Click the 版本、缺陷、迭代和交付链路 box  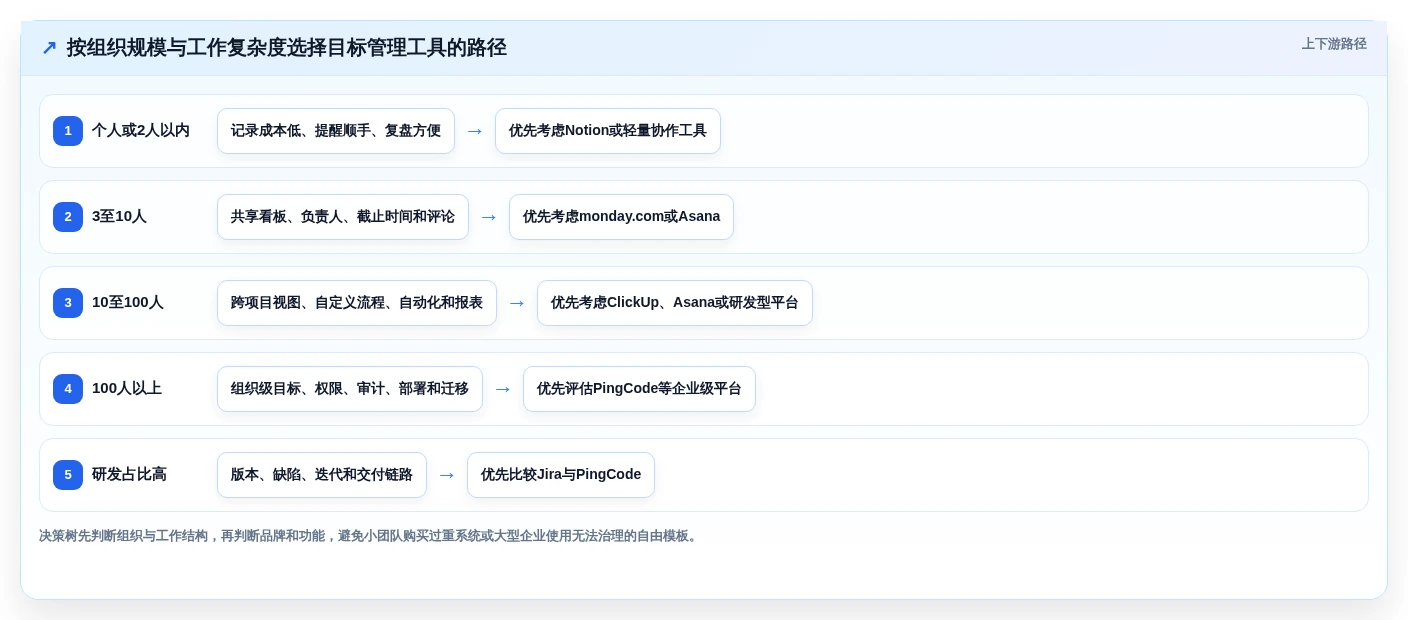coord(322,475)
